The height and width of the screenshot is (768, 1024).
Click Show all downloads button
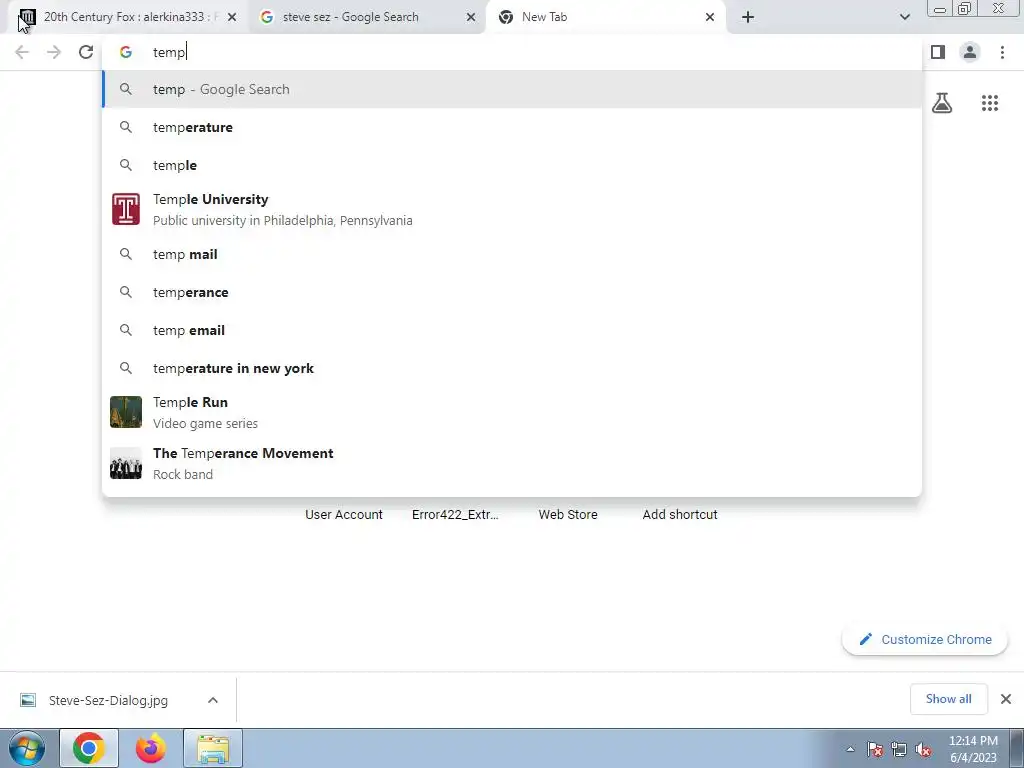pyautogui.click(x=948, y=699)
